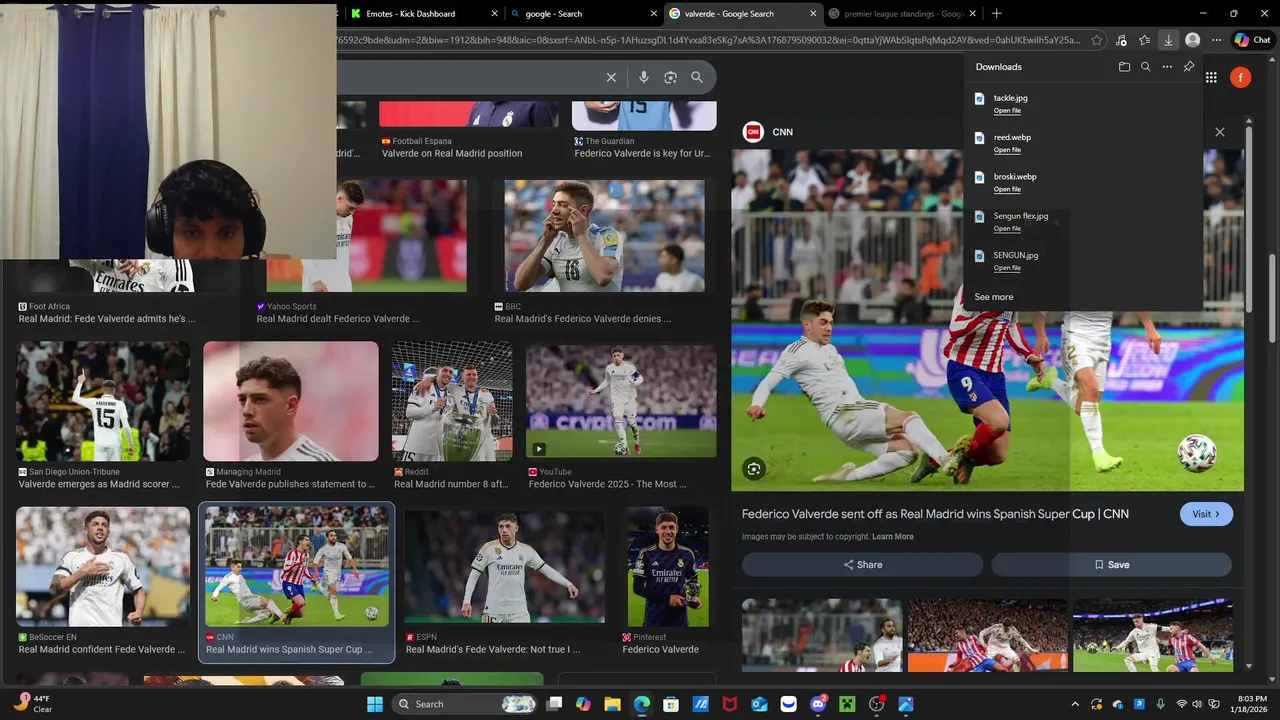
Task: Open file link under SENGUN.jpg
Action: pos(1007,268)
